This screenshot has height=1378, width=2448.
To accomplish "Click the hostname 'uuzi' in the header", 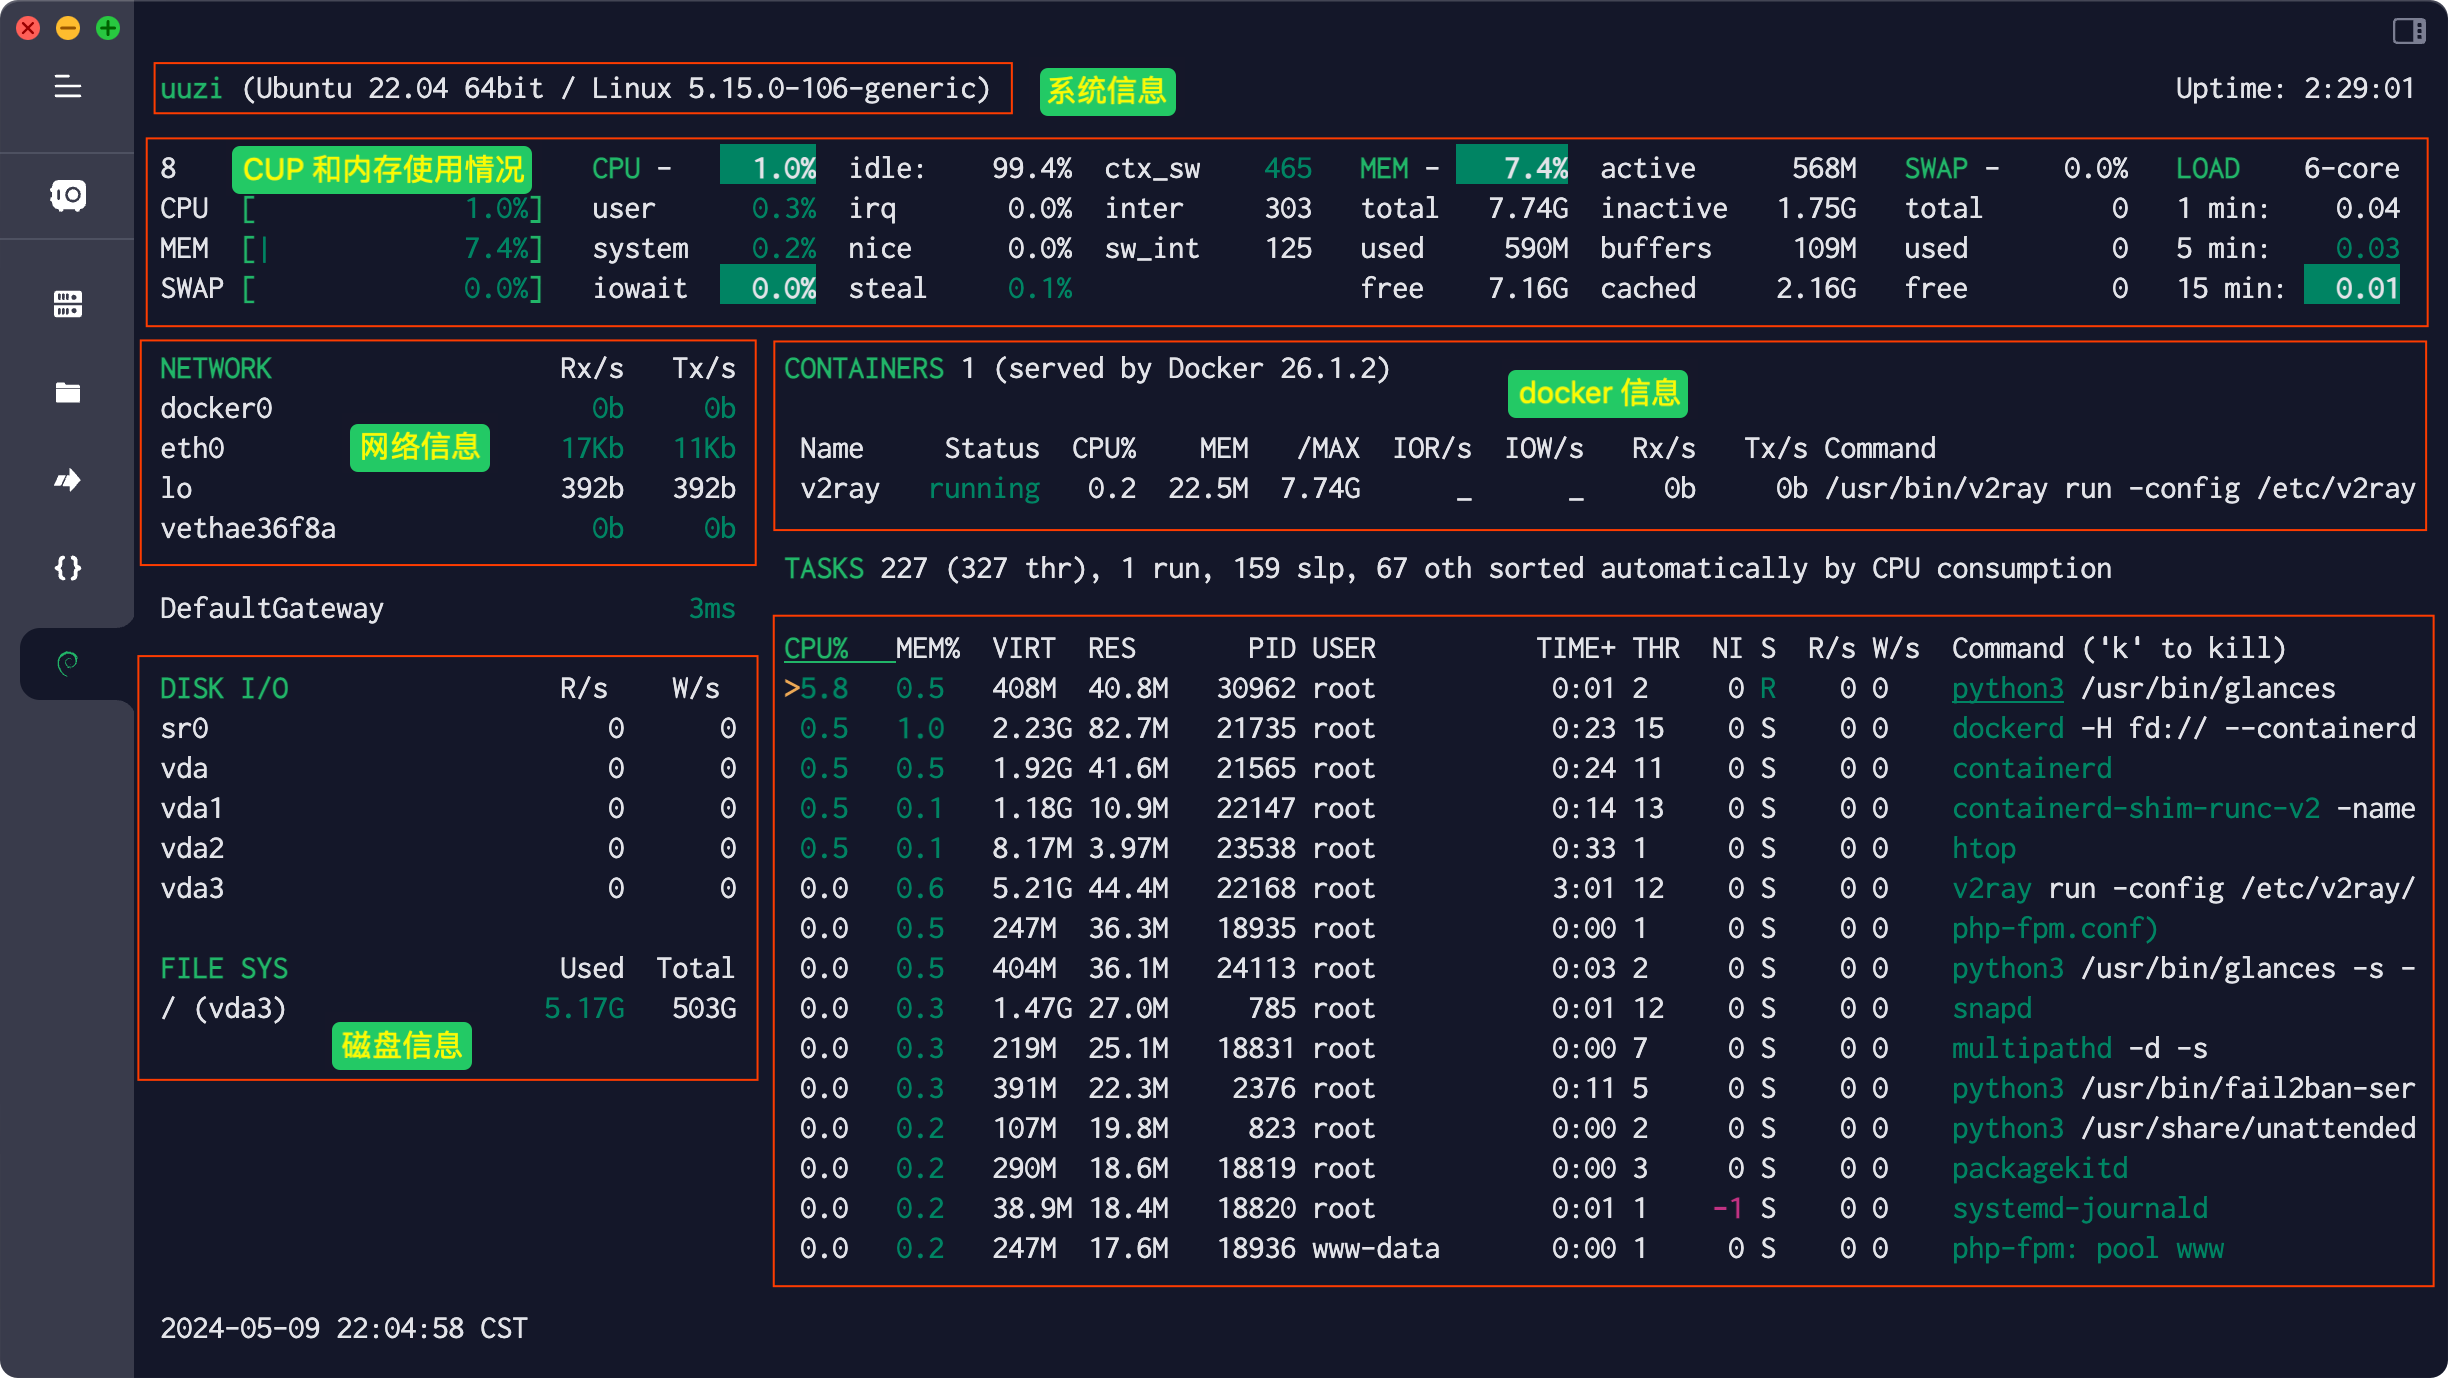I will pyautogui.click(x=191, y=88).
